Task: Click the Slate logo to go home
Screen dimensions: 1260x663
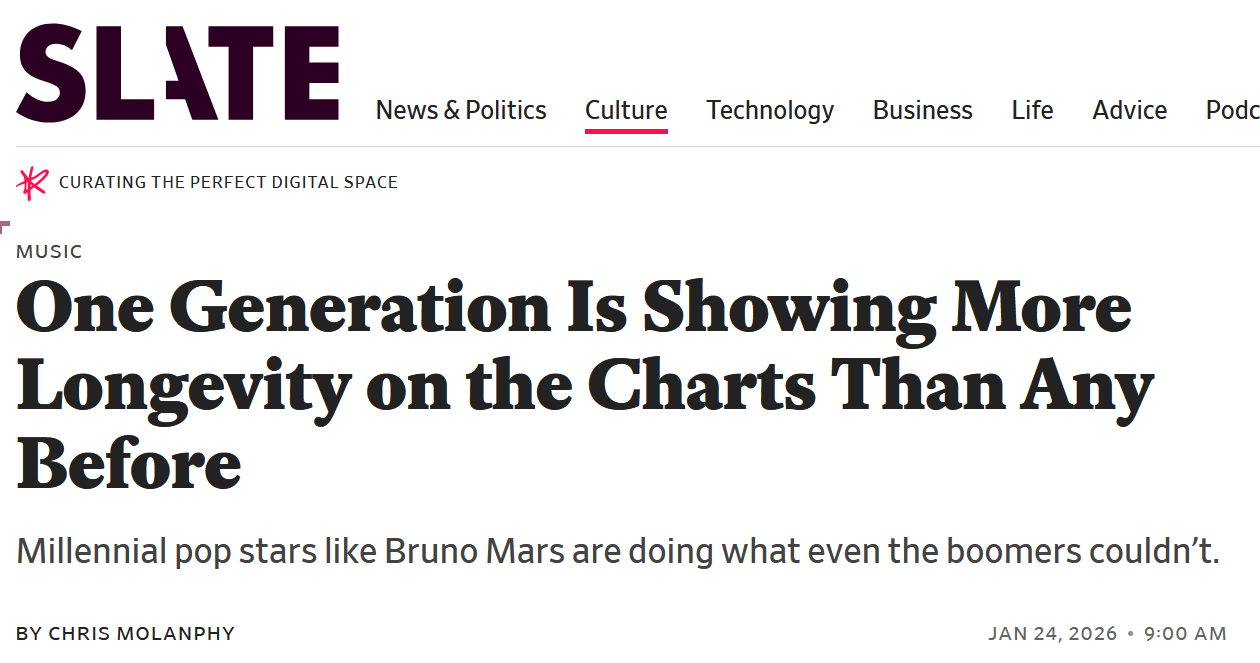Action: [x=178, y=74]
